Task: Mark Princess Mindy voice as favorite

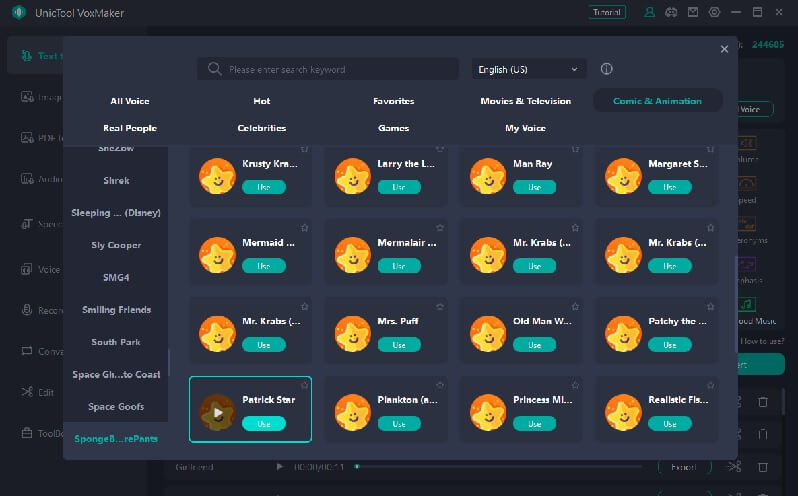Action: pyautogui.click(x=574, y=385)
